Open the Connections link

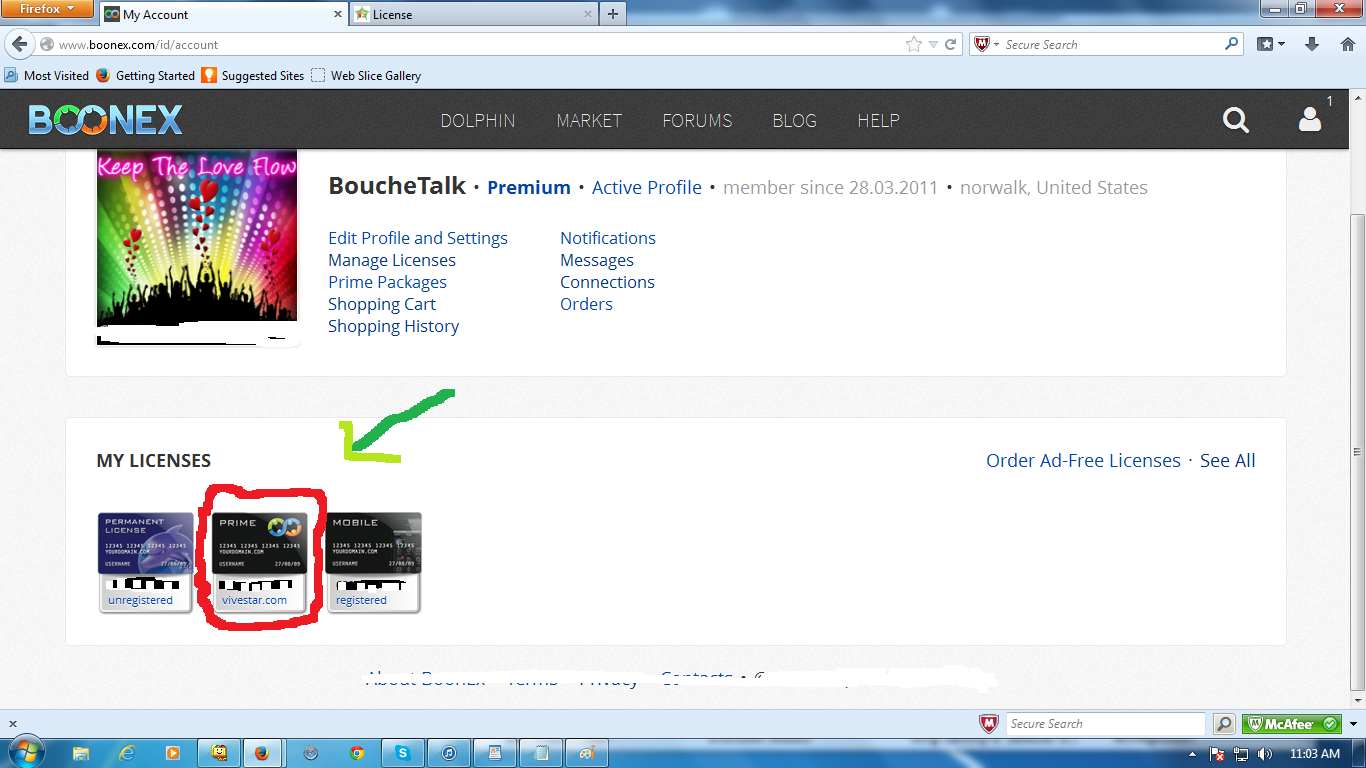[x=607, y=282]
